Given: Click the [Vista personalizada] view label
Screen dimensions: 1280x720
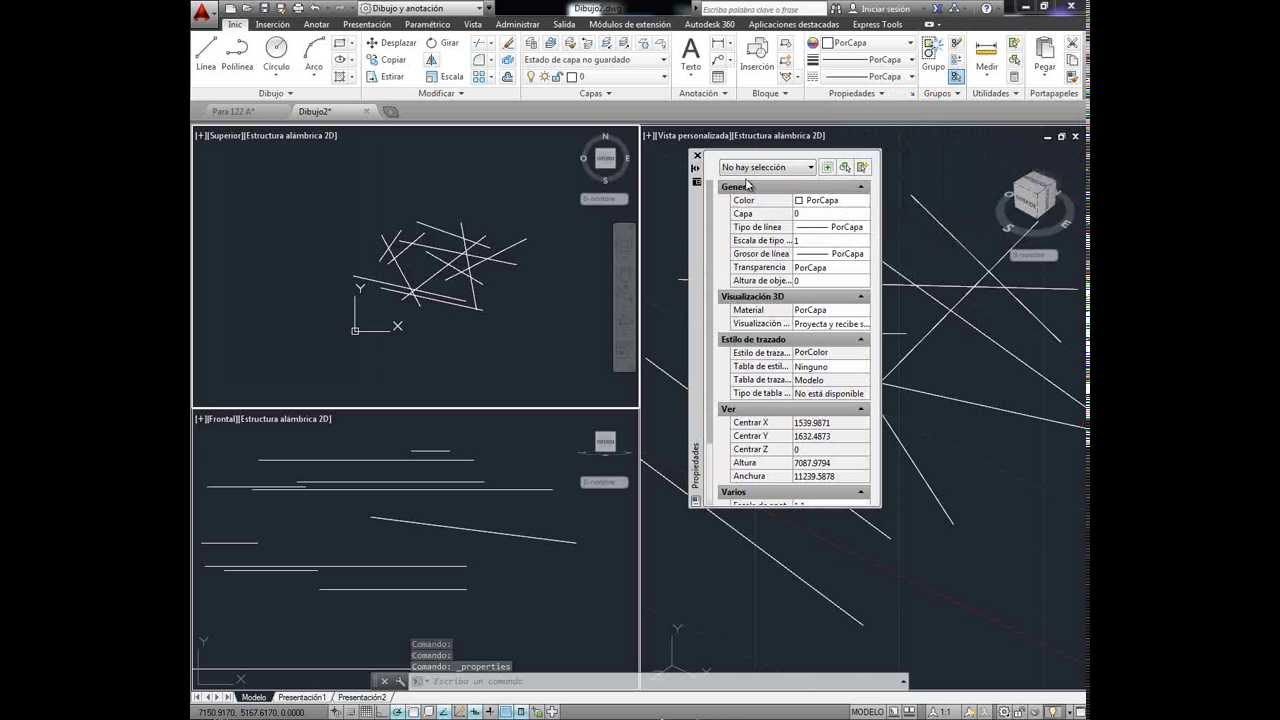Looking at the screenshot, I should (x=693, y=136).
